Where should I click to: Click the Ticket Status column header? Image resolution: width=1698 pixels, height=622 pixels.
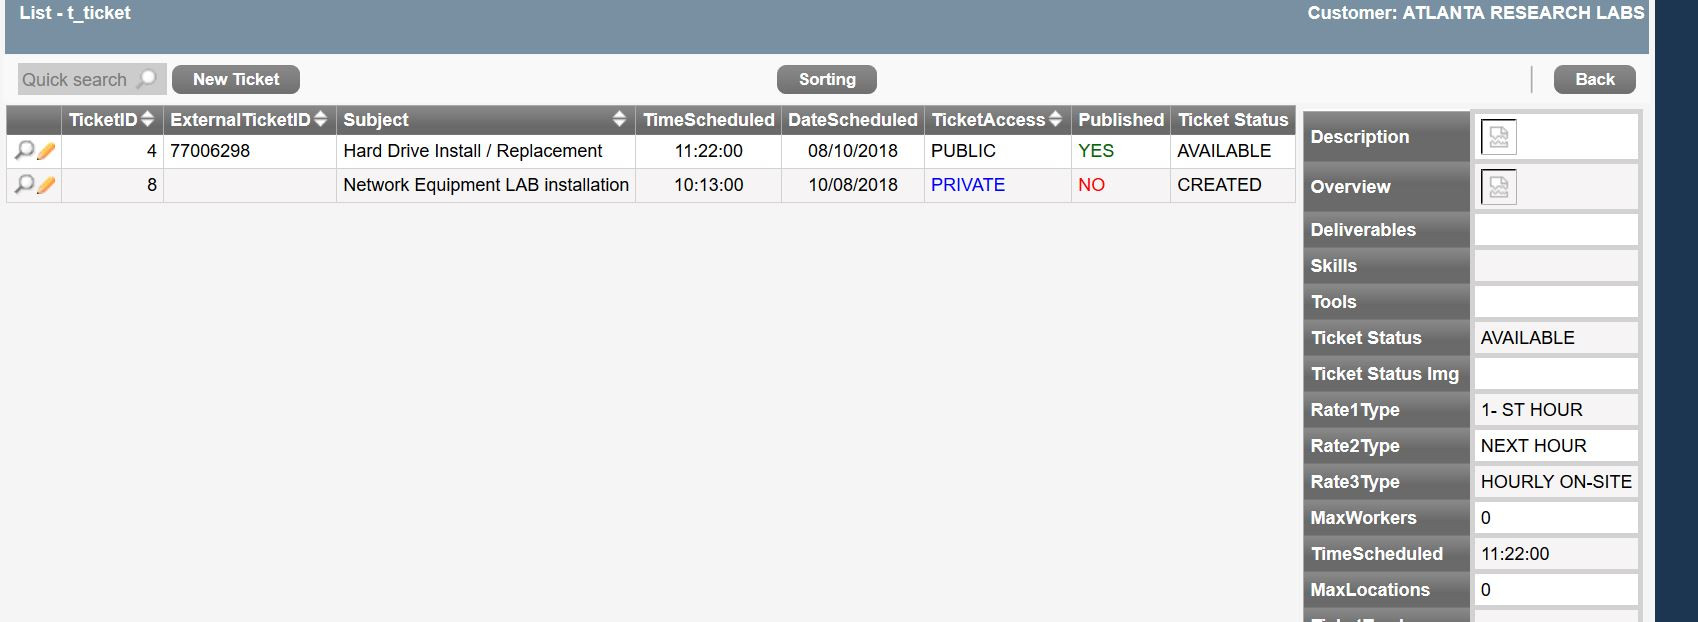(x=1233, y=120)
